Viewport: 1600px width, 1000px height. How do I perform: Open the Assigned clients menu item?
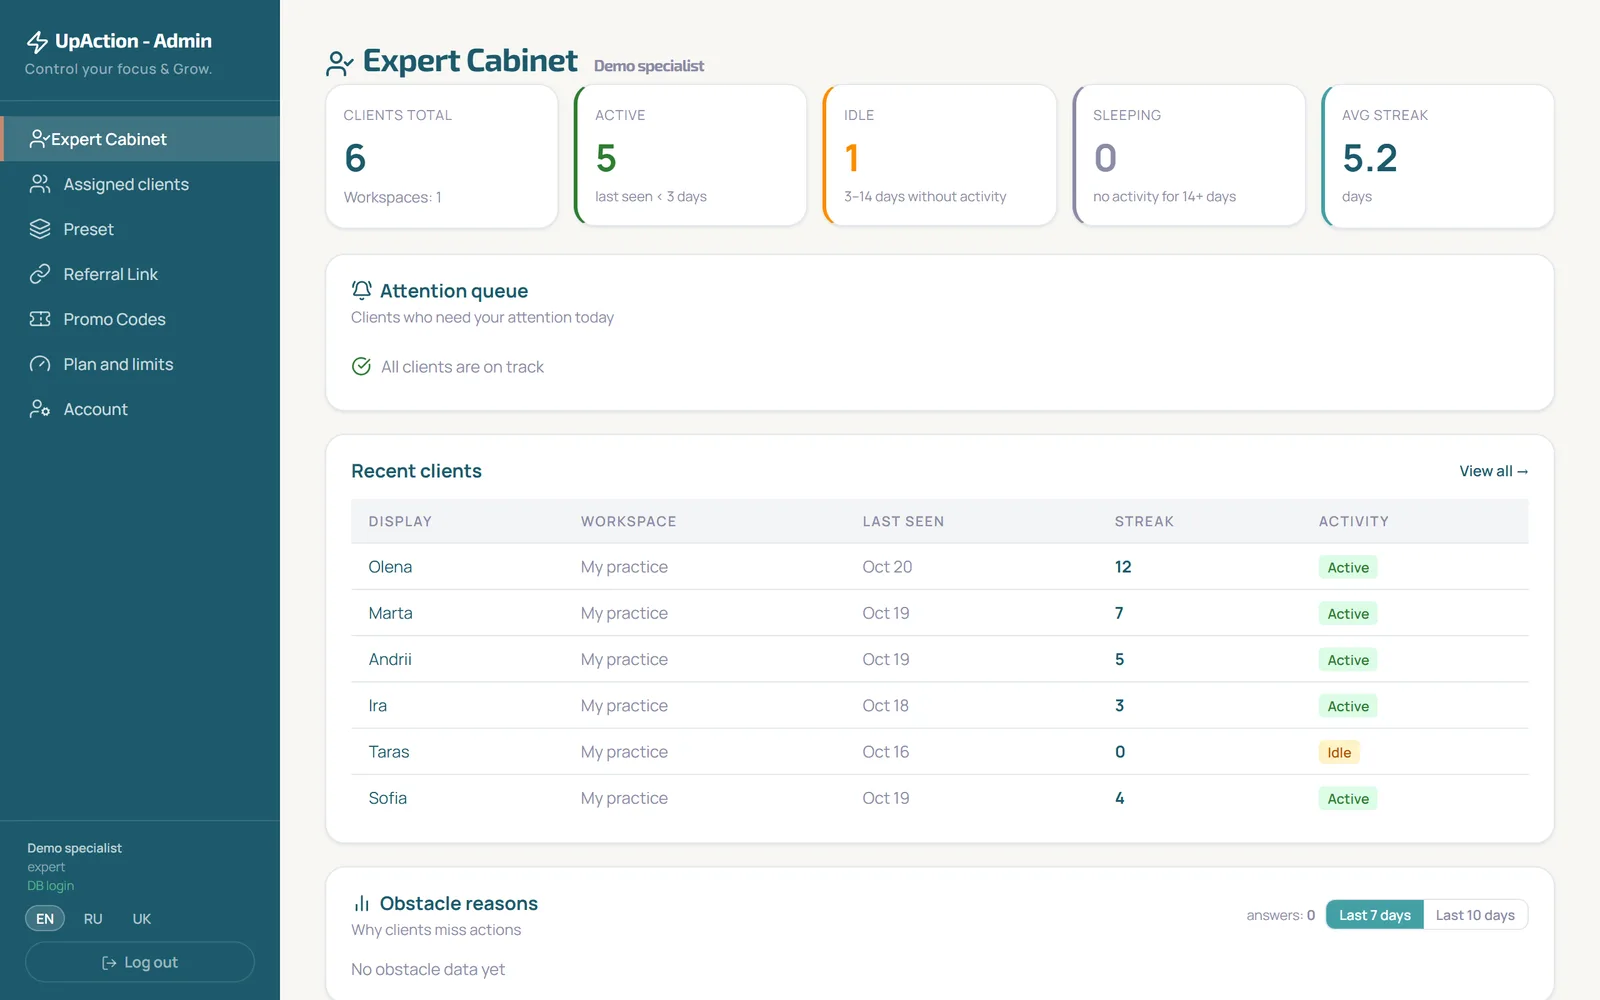tap(140, 184)
